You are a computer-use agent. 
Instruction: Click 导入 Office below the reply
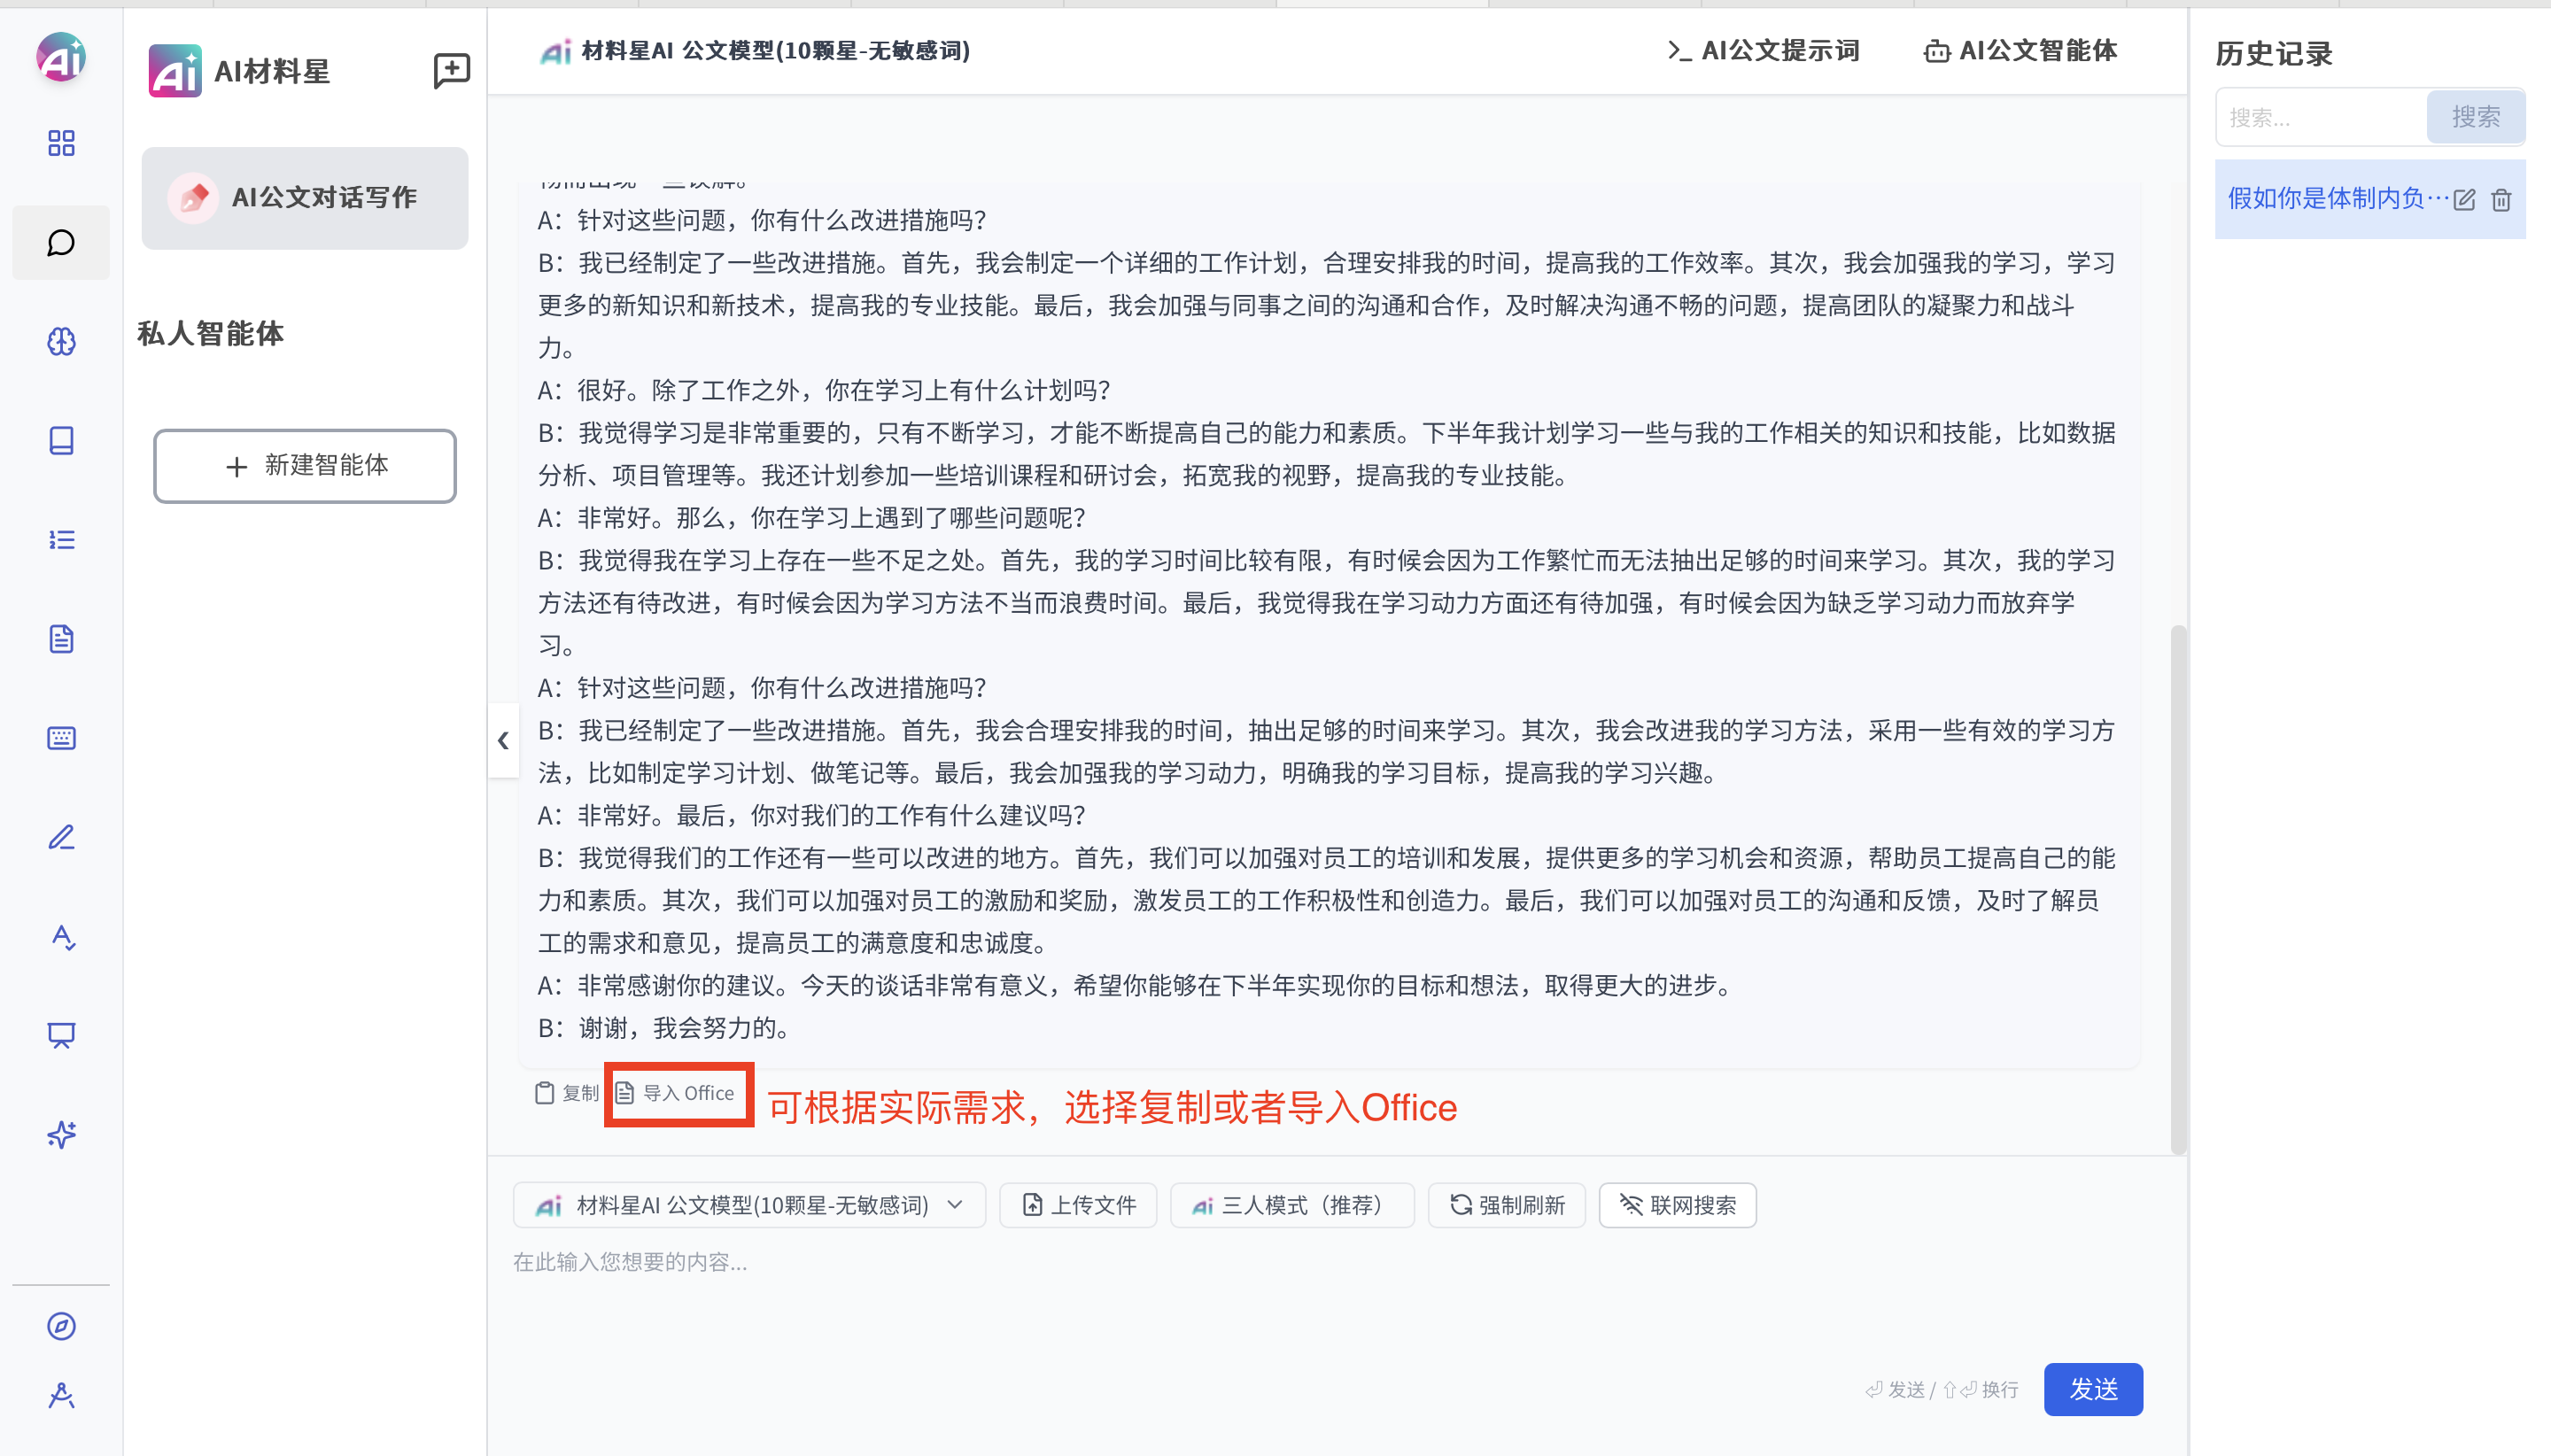676,1093
